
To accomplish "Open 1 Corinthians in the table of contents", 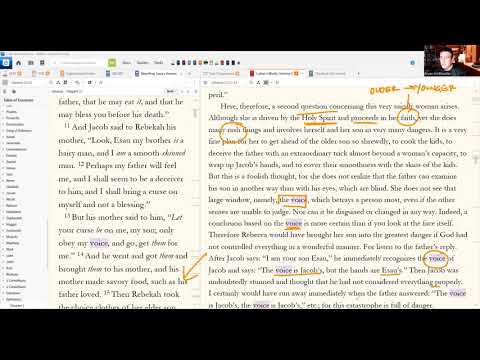I will tap(16, 281).
